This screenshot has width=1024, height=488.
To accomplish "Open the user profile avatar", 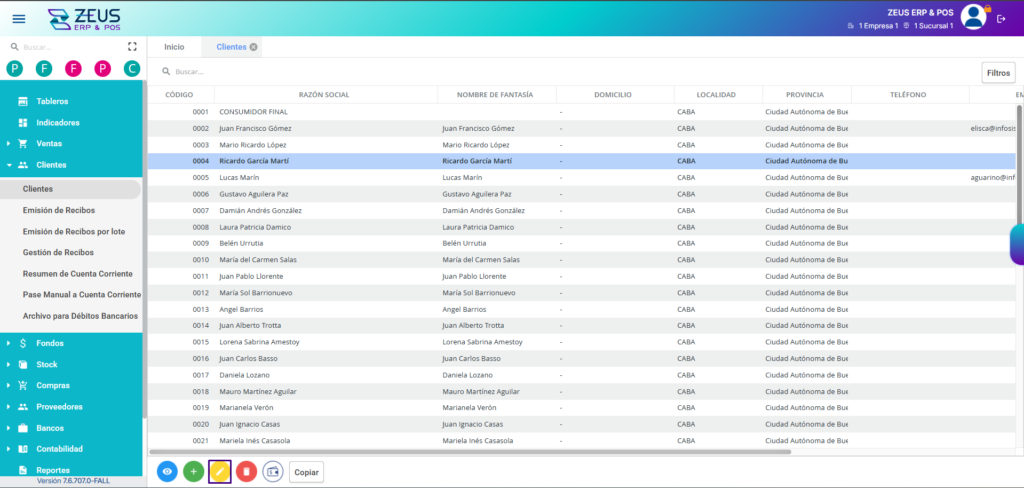I will [x=973, y=16].
